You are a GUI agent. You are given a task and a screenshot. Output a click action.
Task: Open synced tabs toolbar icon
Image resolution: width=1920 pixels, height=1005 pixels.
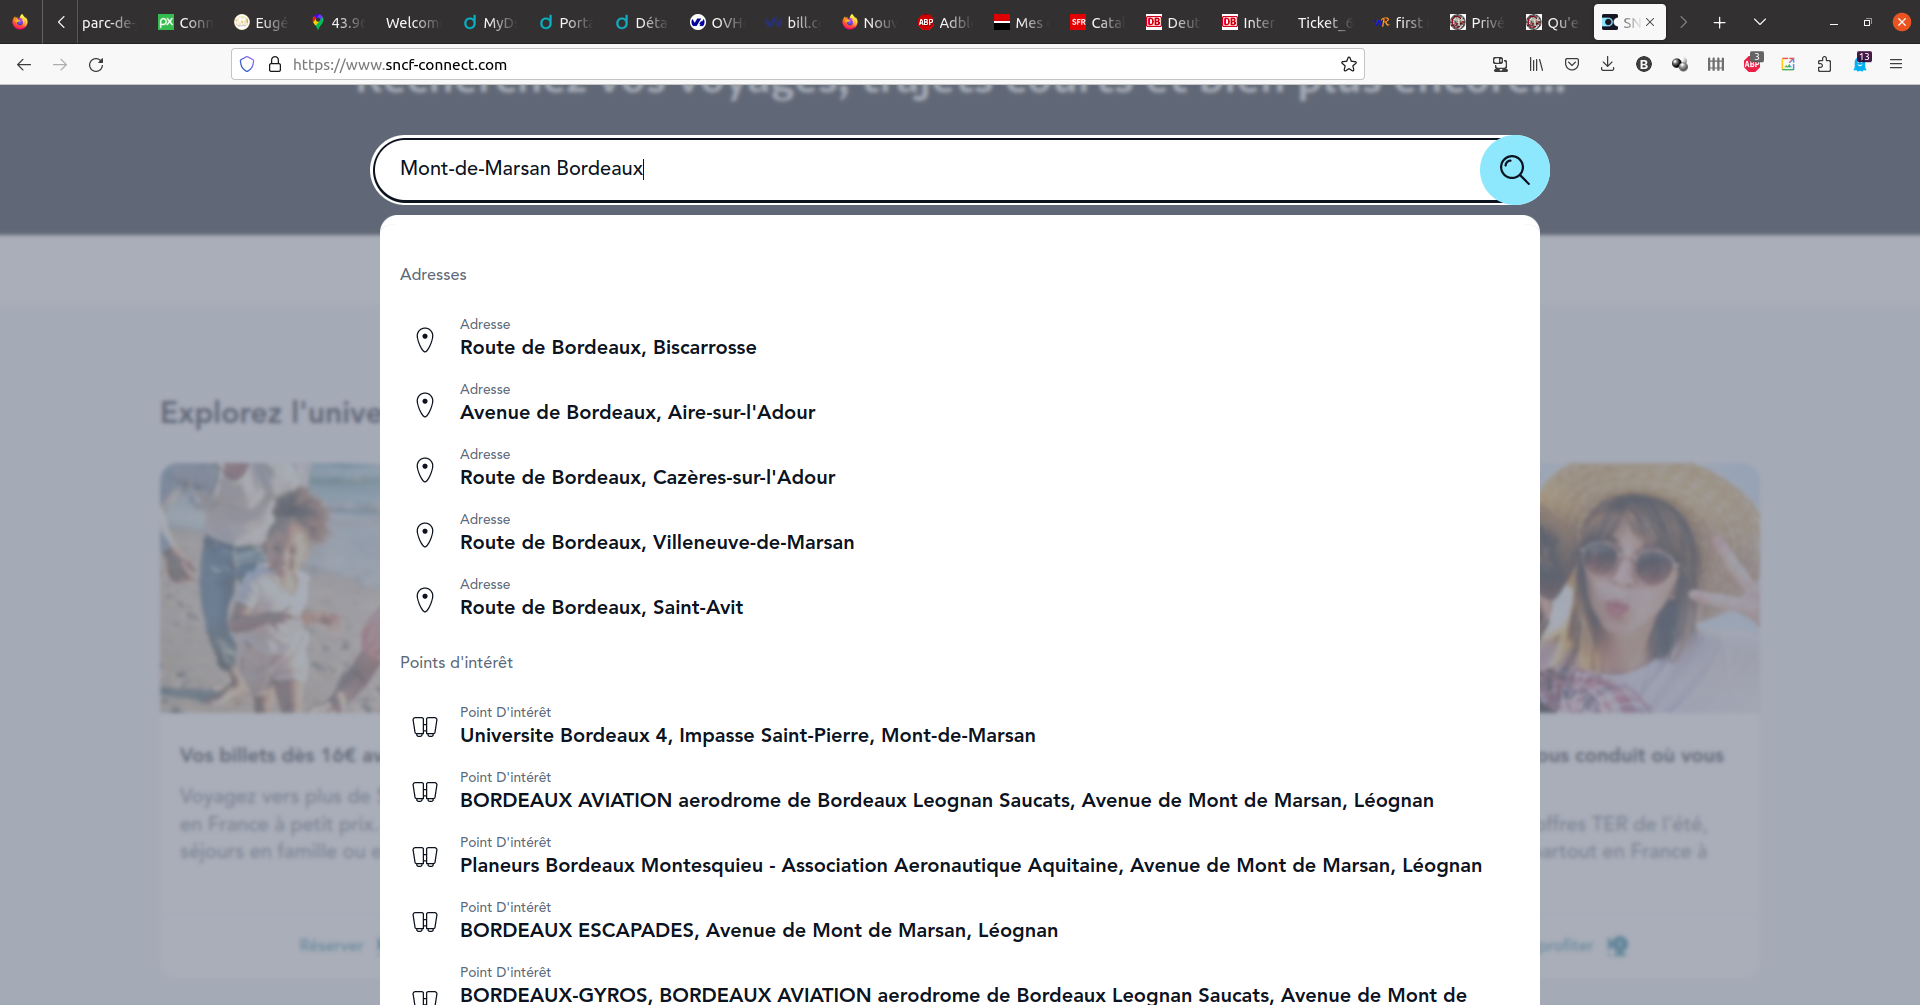point(1500,64)
